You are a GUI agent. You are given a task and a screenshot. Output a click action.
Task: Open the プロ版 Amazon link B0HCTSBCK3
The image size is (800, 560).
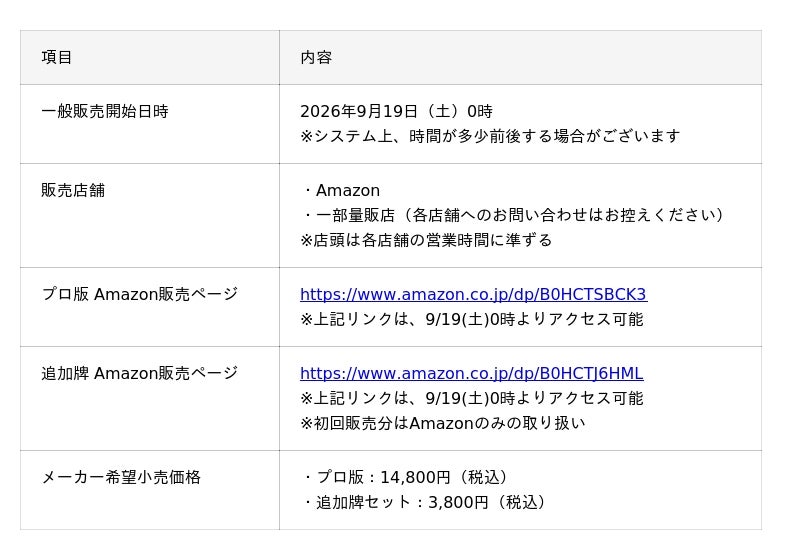tap(473, 294)
